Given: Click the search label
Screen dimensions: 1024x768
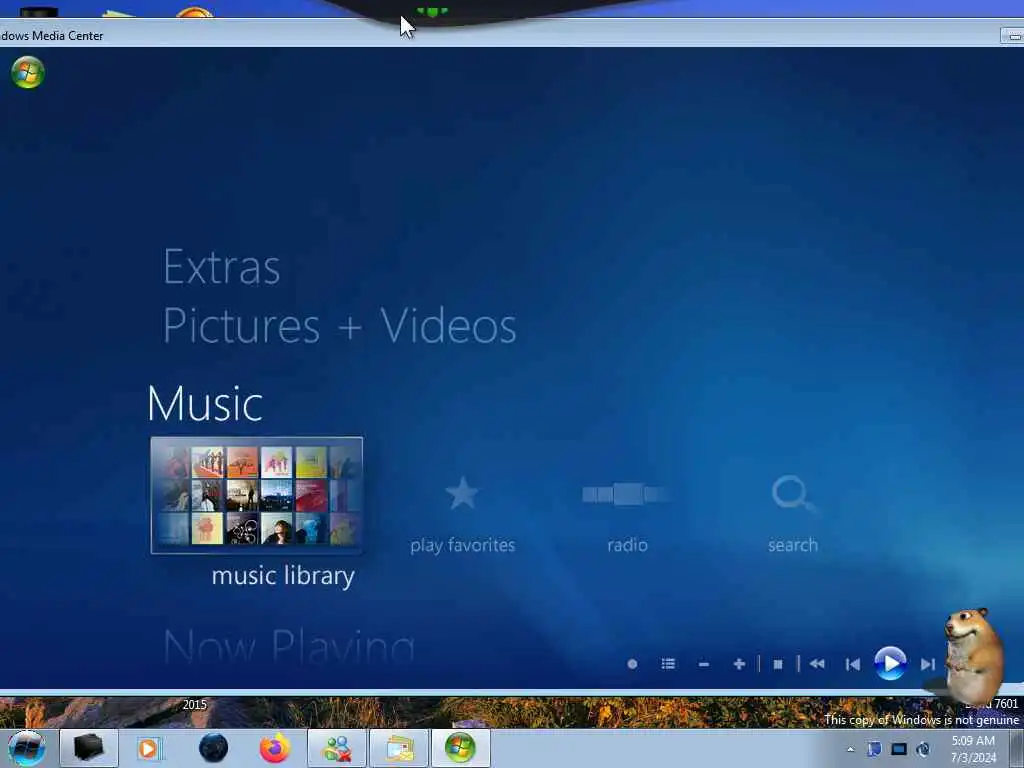Looking at the screenshot, I should click(x=793, y=545).
